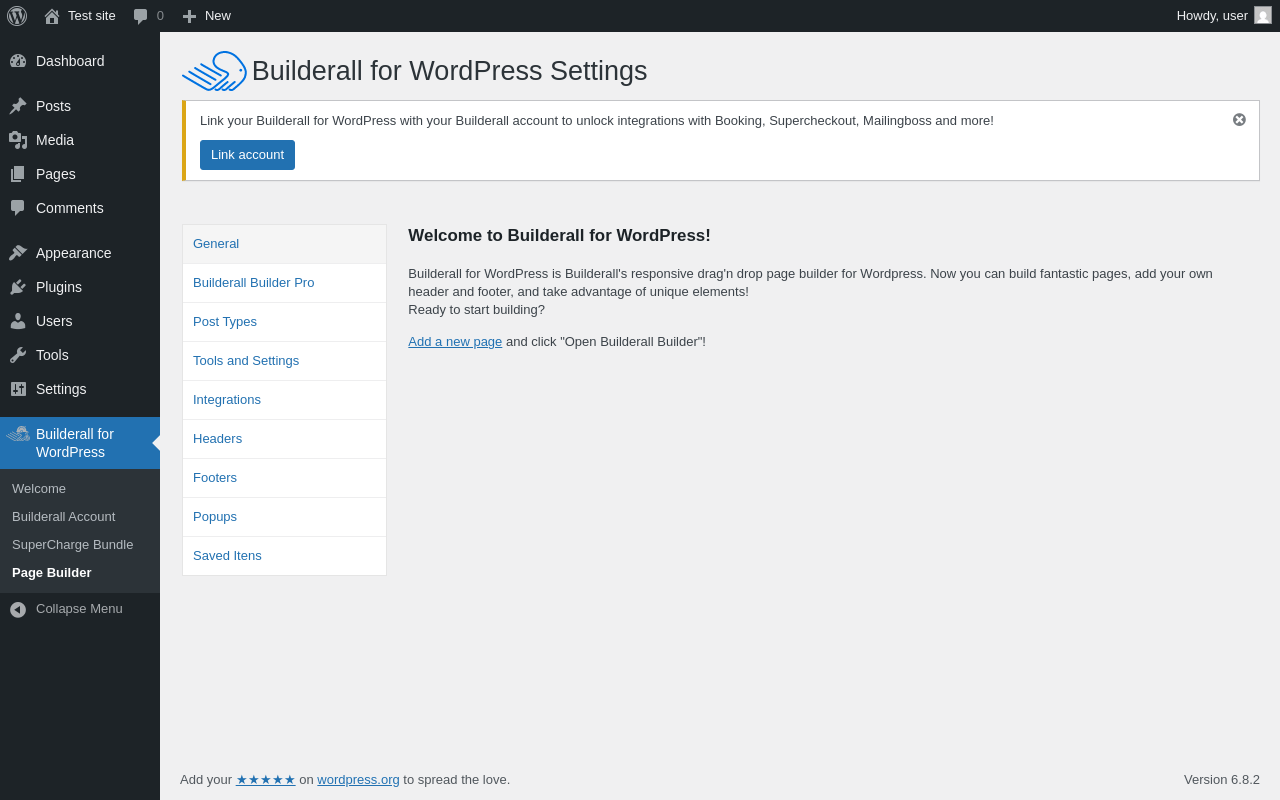The image size is (1280, 800).
Task: Click the five stars rating link
Action: 266,780
